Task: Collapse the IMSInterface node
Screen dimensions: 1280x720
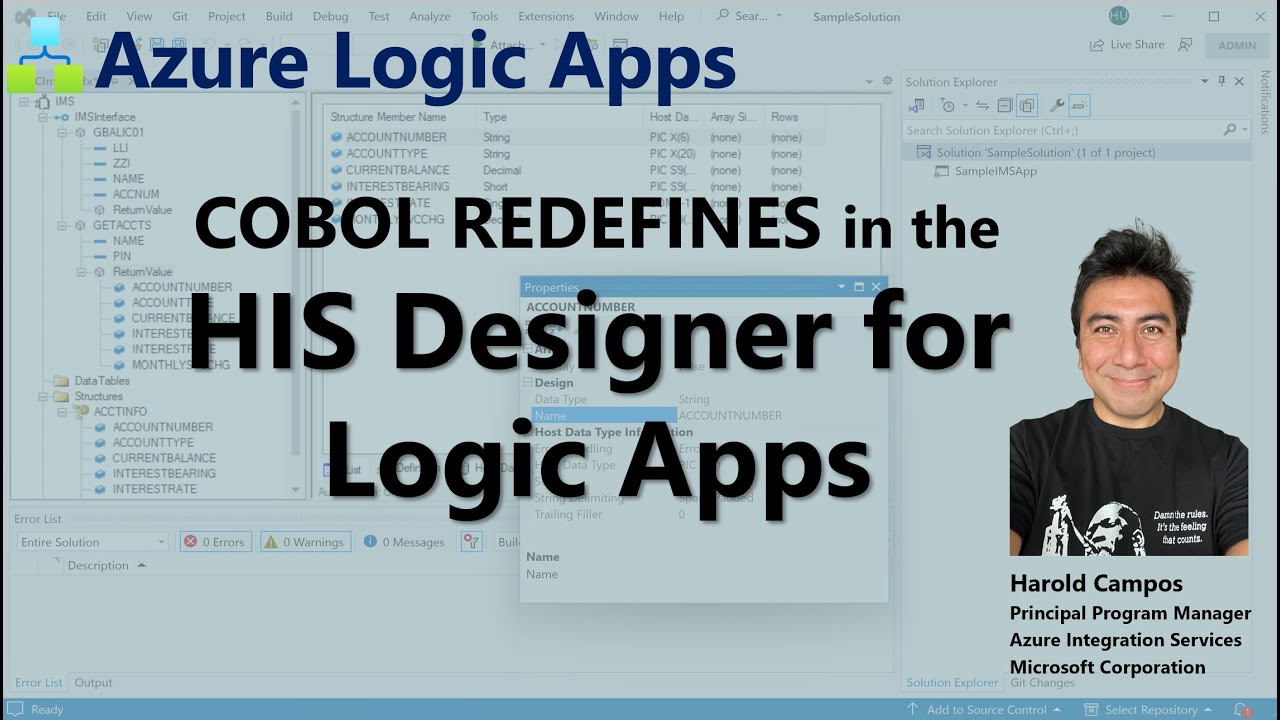Action: coord(44,117)
